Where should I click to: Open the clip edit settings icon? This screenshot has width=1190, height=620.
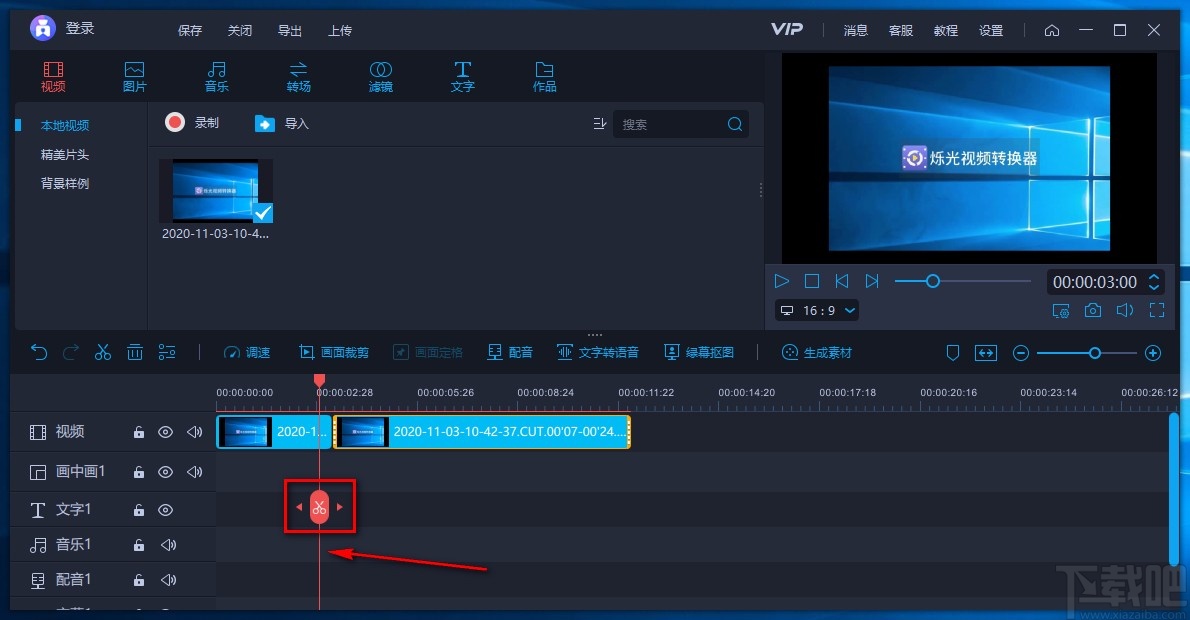click(x=167, y=352)
